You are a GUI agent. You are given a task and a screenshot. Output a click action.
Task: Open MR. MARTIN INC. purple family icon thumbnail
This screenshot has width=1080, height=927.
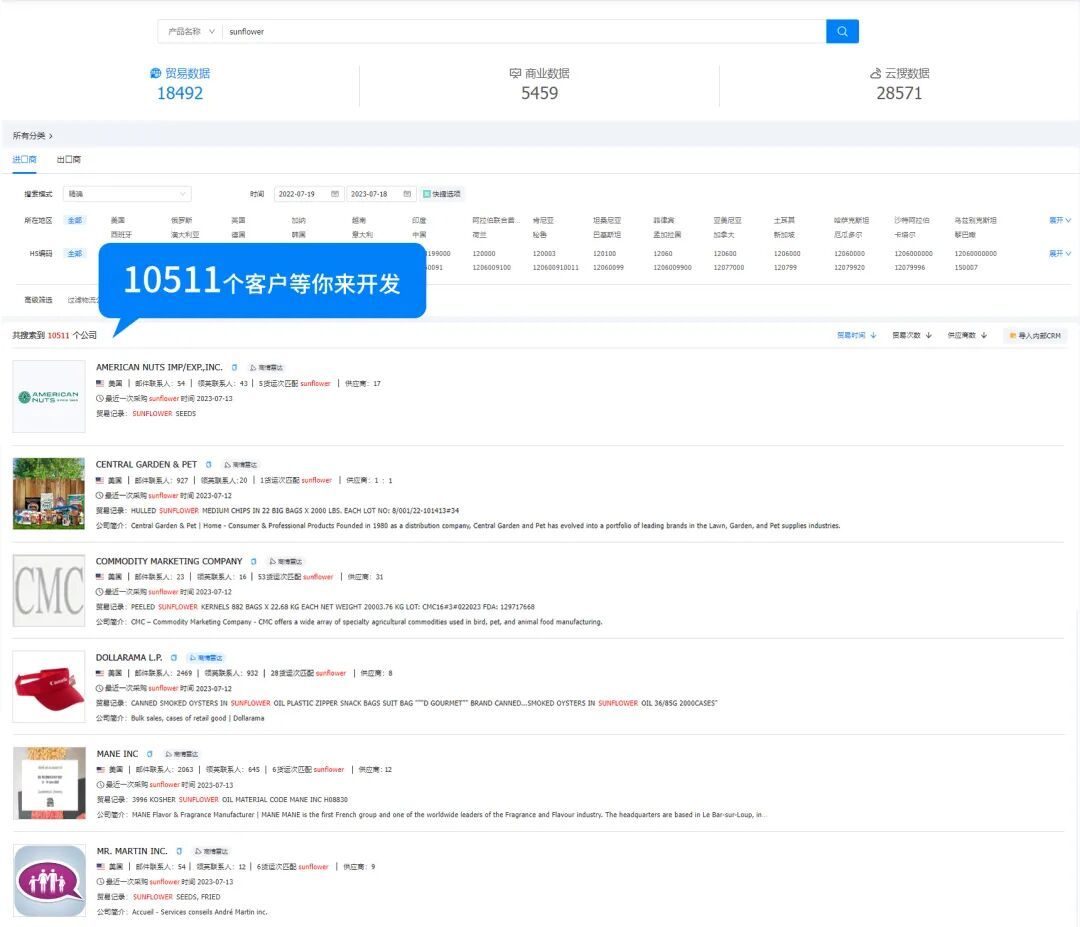point(49,880)
